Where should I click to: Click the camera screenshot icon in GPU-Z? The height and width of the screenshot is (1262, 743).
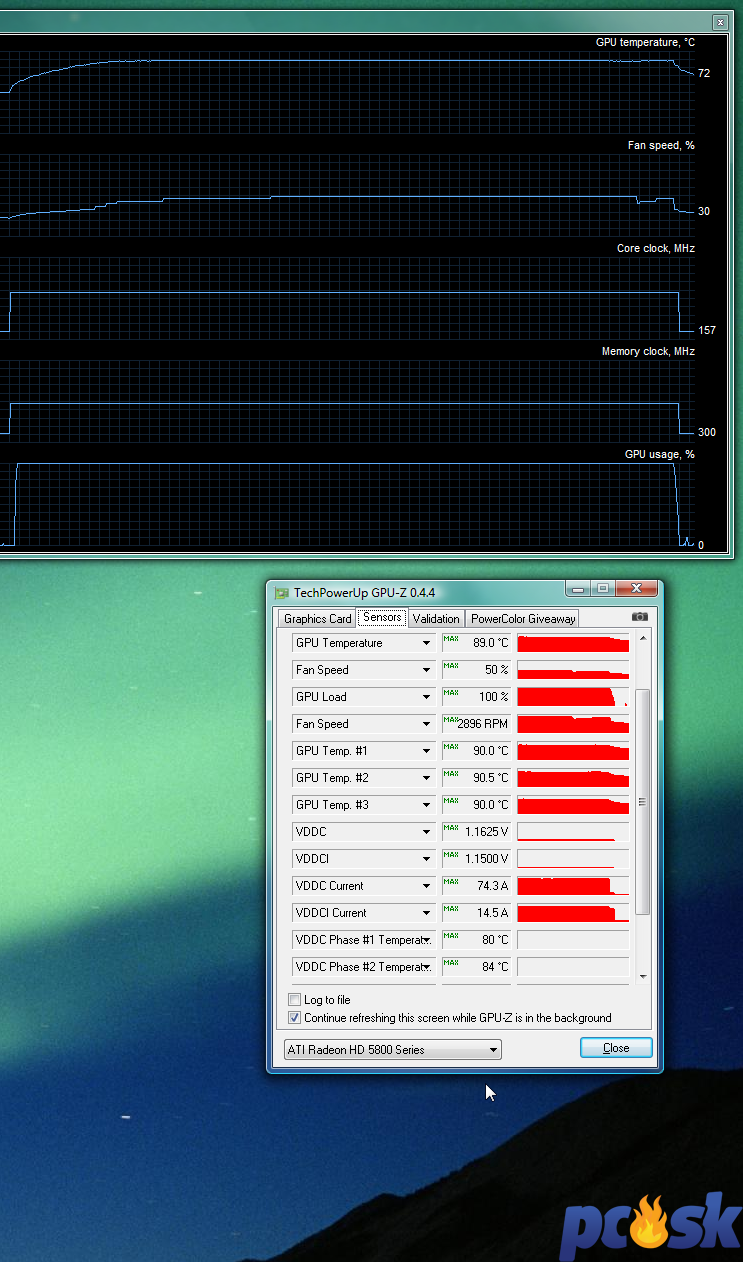tap(640, 617)
